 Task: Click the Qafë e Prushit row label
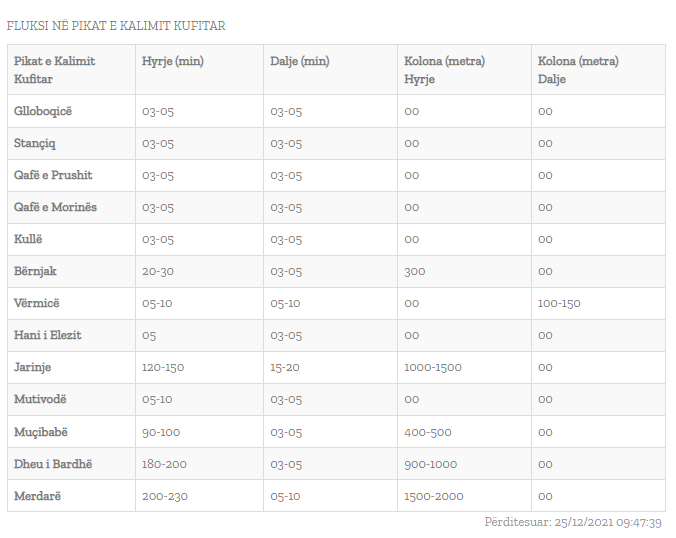[x=53, y=175]
